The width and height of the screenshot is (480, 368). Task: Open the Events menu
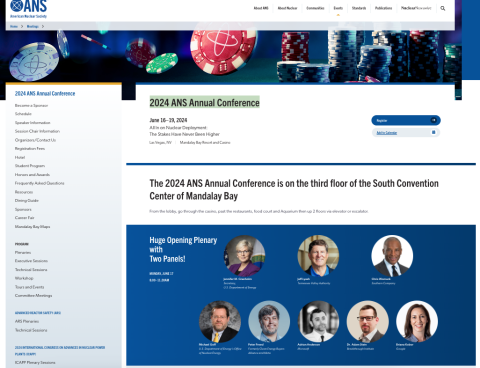(x=338, y=8)
